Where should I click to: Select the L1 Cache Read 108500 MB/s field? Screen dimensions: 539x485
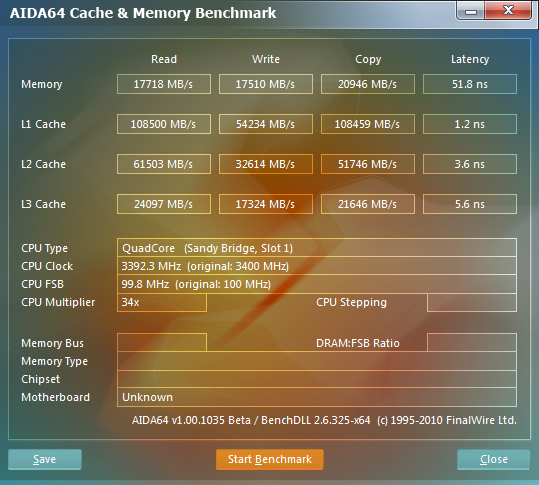coord(164,124)
